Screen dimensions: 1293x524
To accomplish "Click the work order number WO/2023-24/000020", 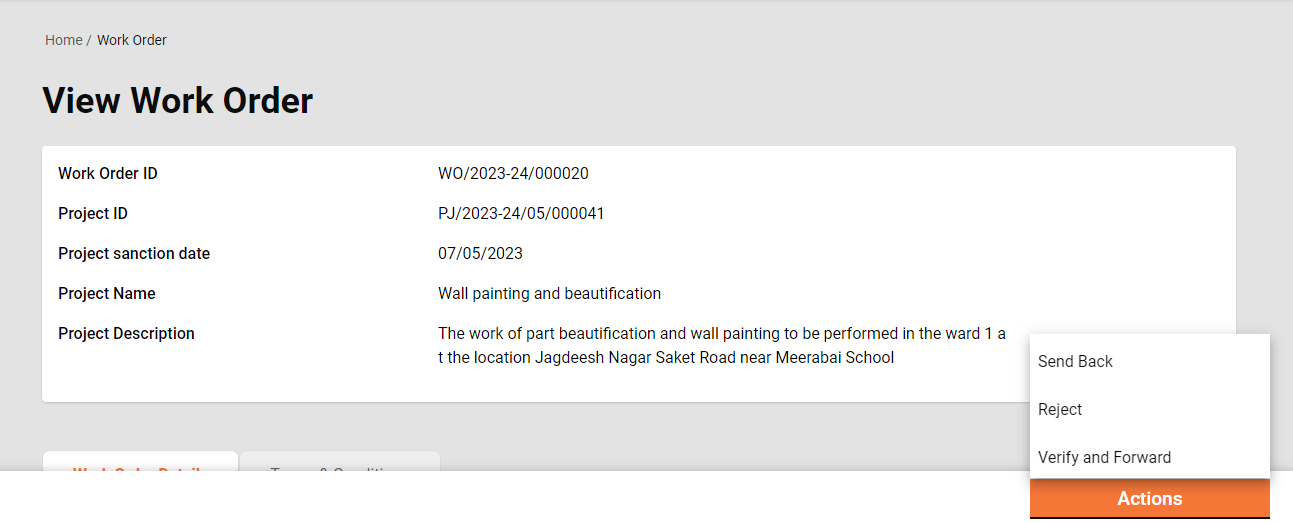I will 513,174.
